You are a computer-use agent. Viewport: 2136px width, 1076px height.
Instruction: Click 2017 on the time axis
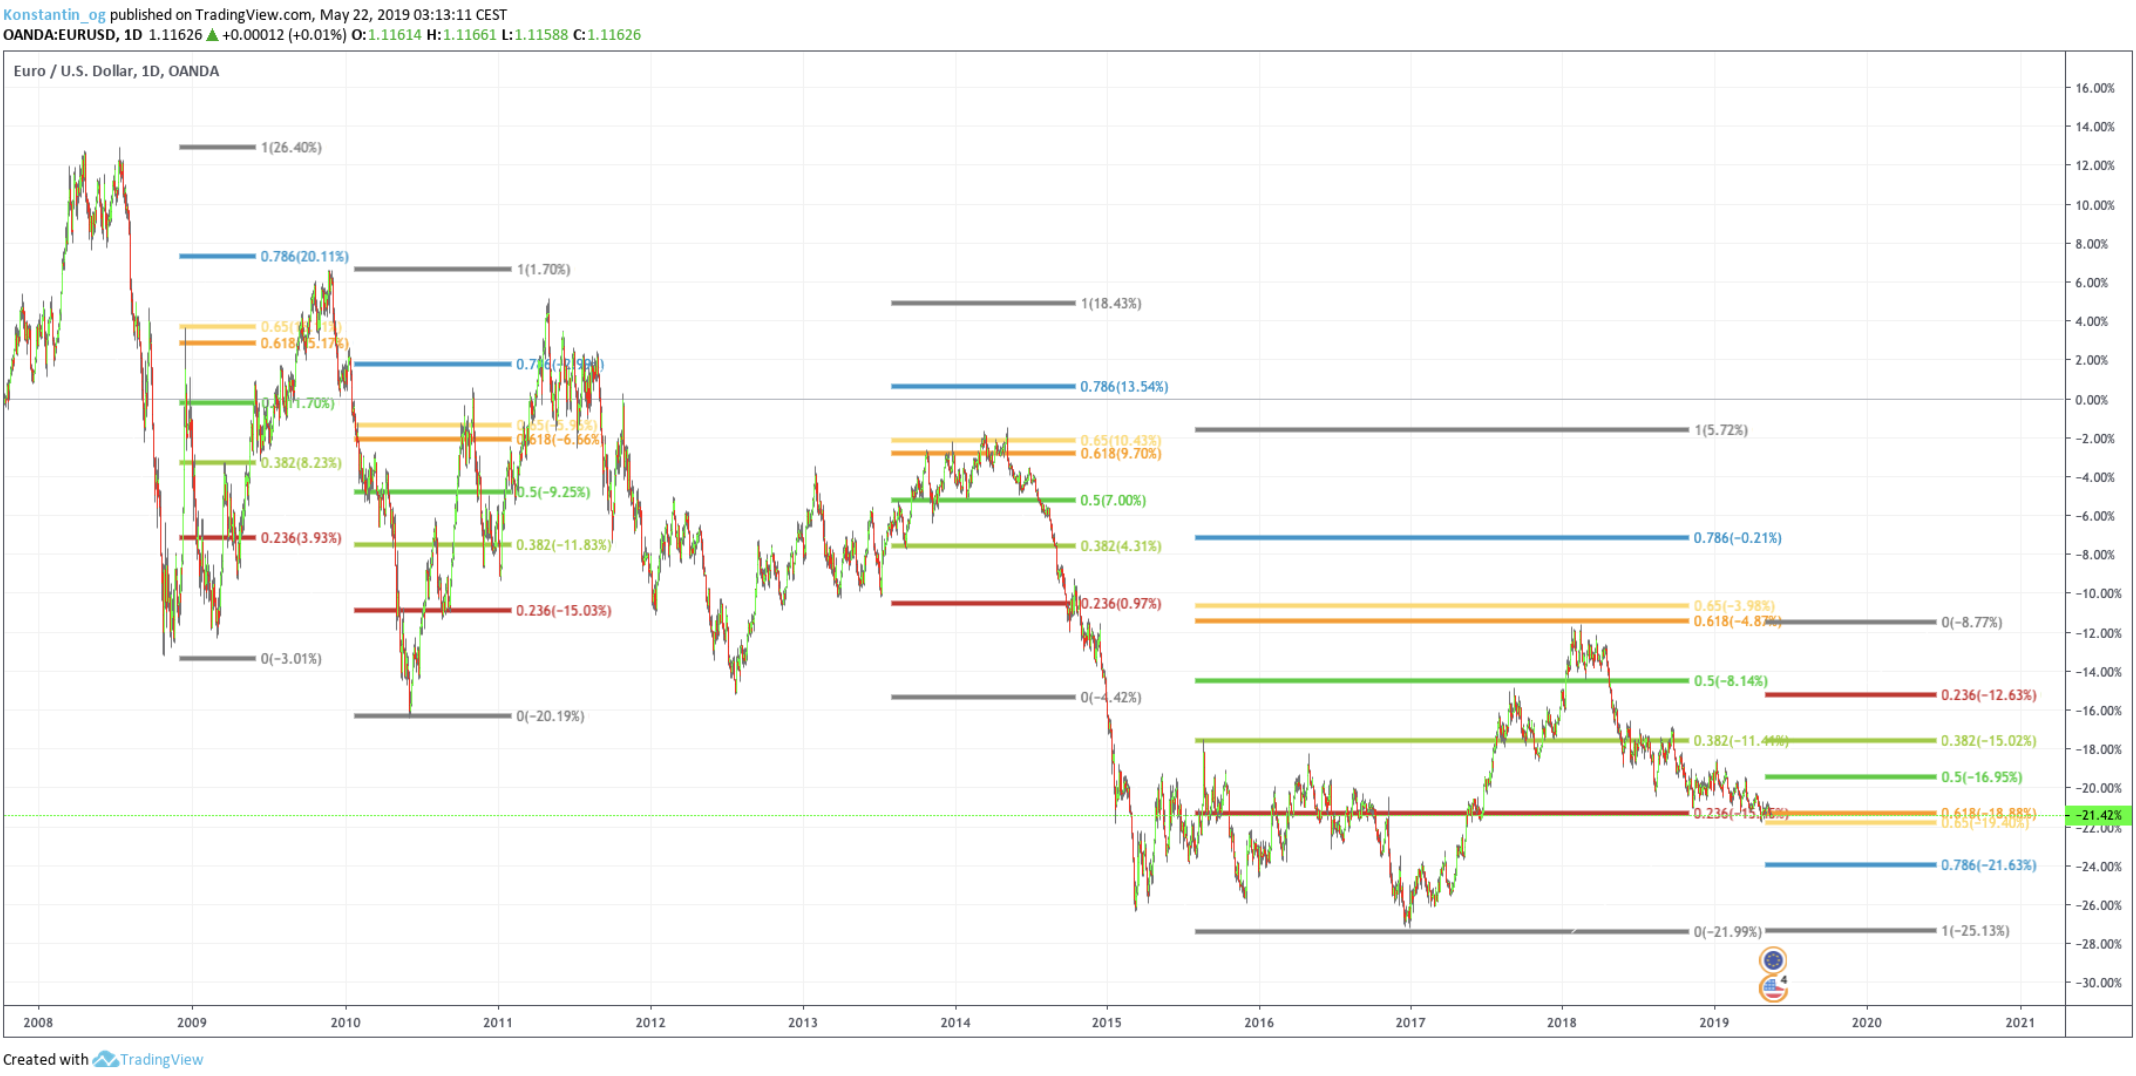(x=1411, y=1022)
